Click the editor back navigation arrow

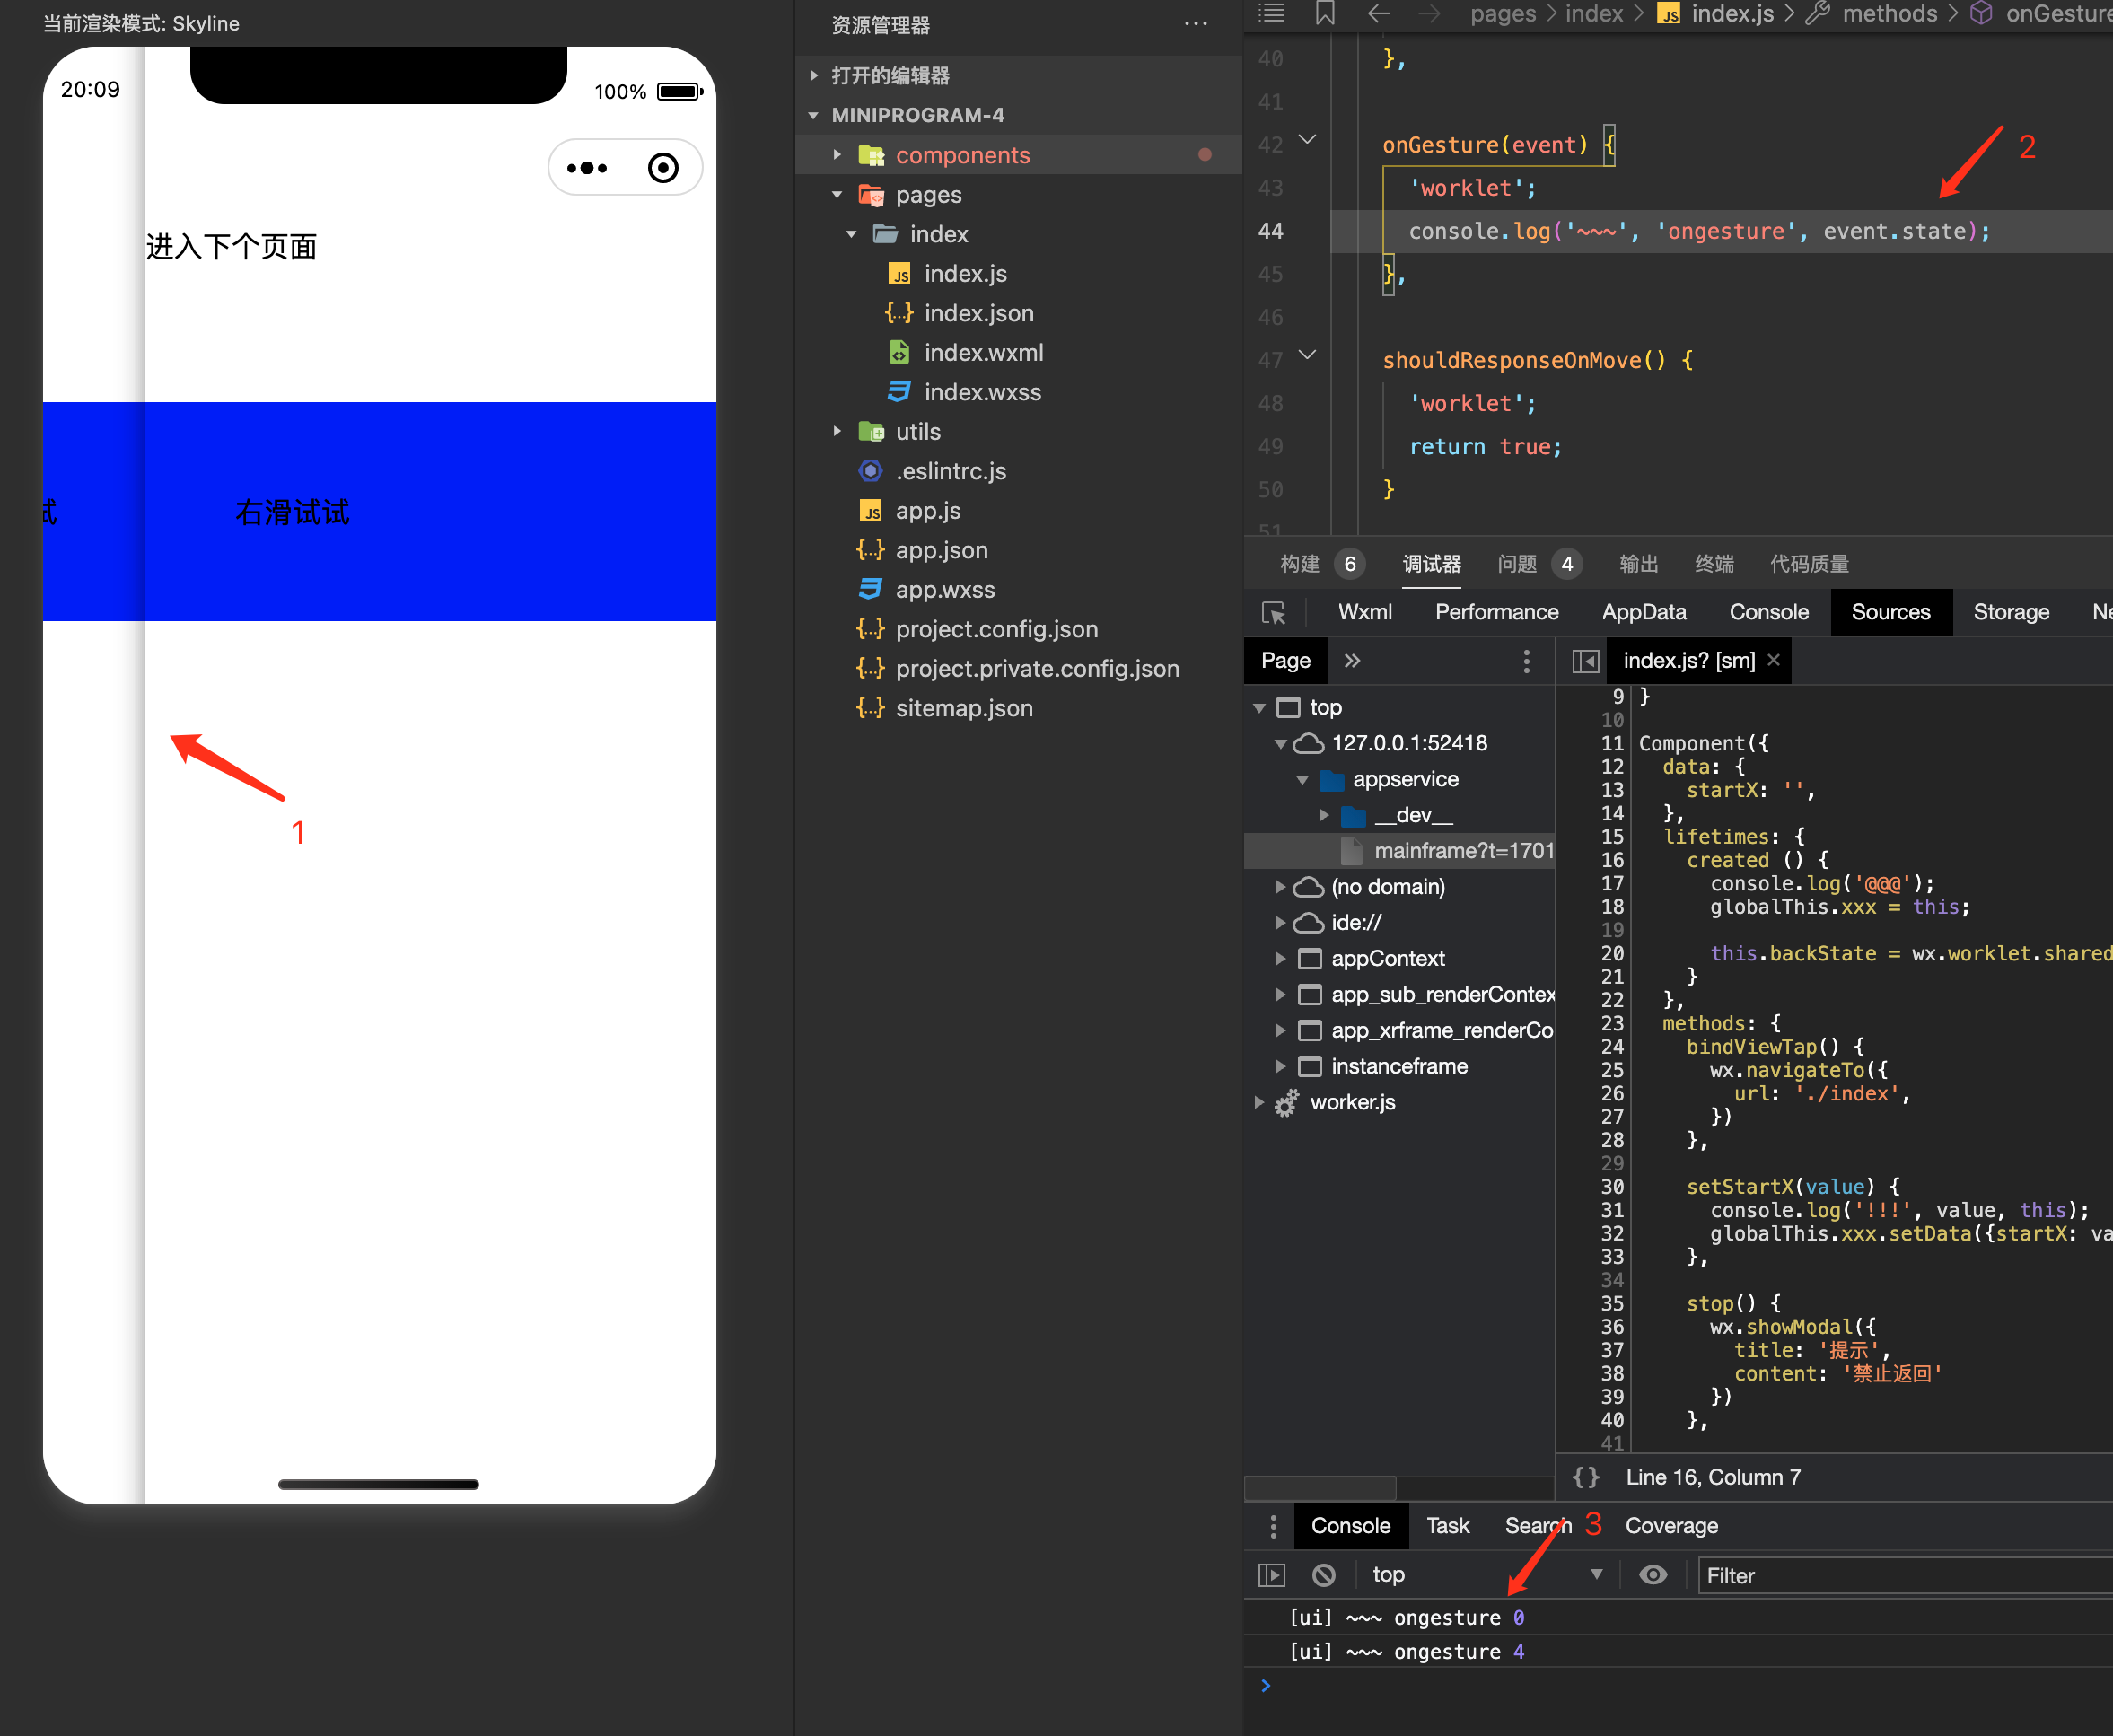click(1378, 14)
